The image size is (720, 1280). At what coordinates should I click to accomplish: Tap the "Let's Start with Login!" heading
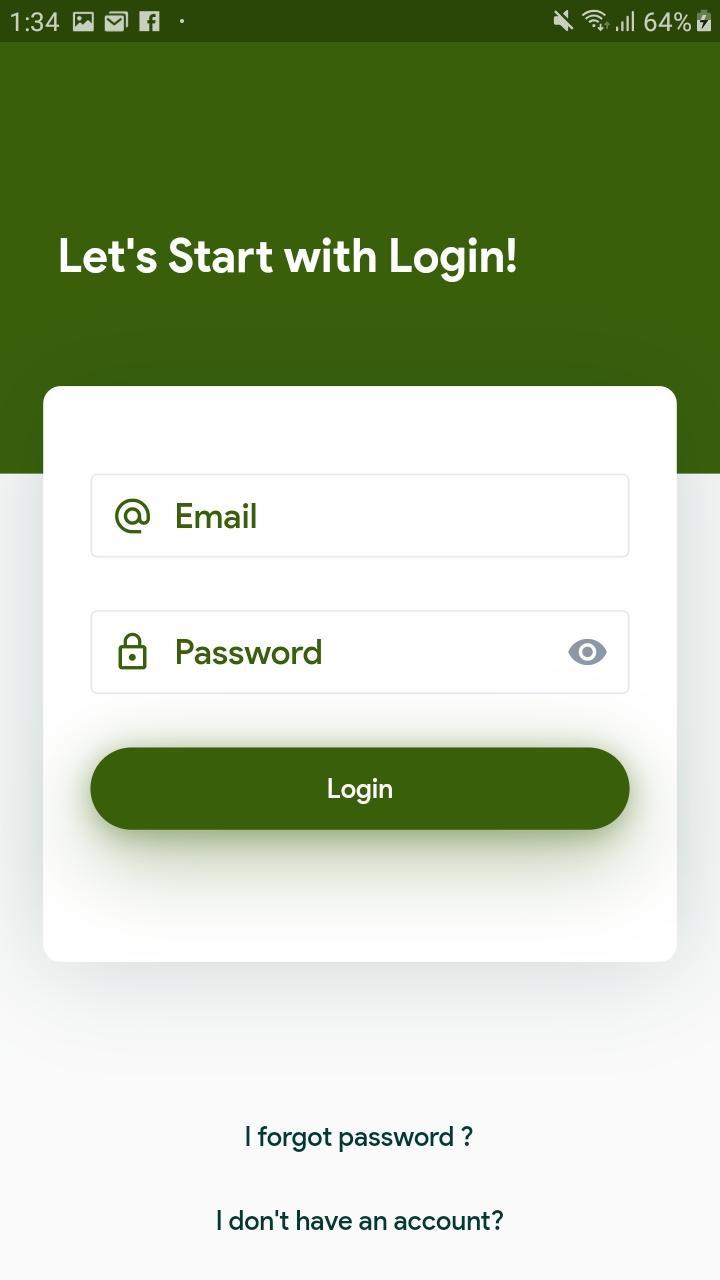288,256
